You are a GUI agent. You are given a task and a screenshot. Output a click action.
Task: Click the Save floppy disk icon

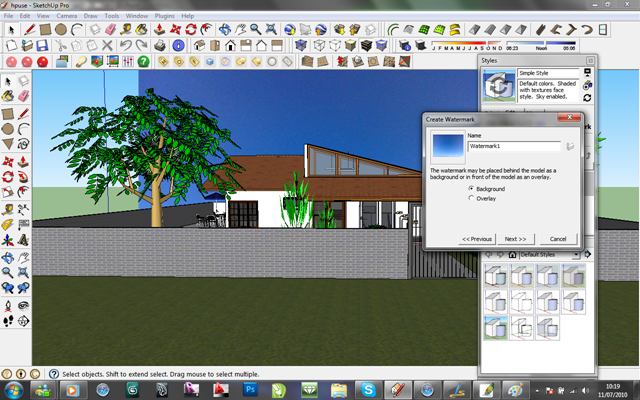point(42,45)
